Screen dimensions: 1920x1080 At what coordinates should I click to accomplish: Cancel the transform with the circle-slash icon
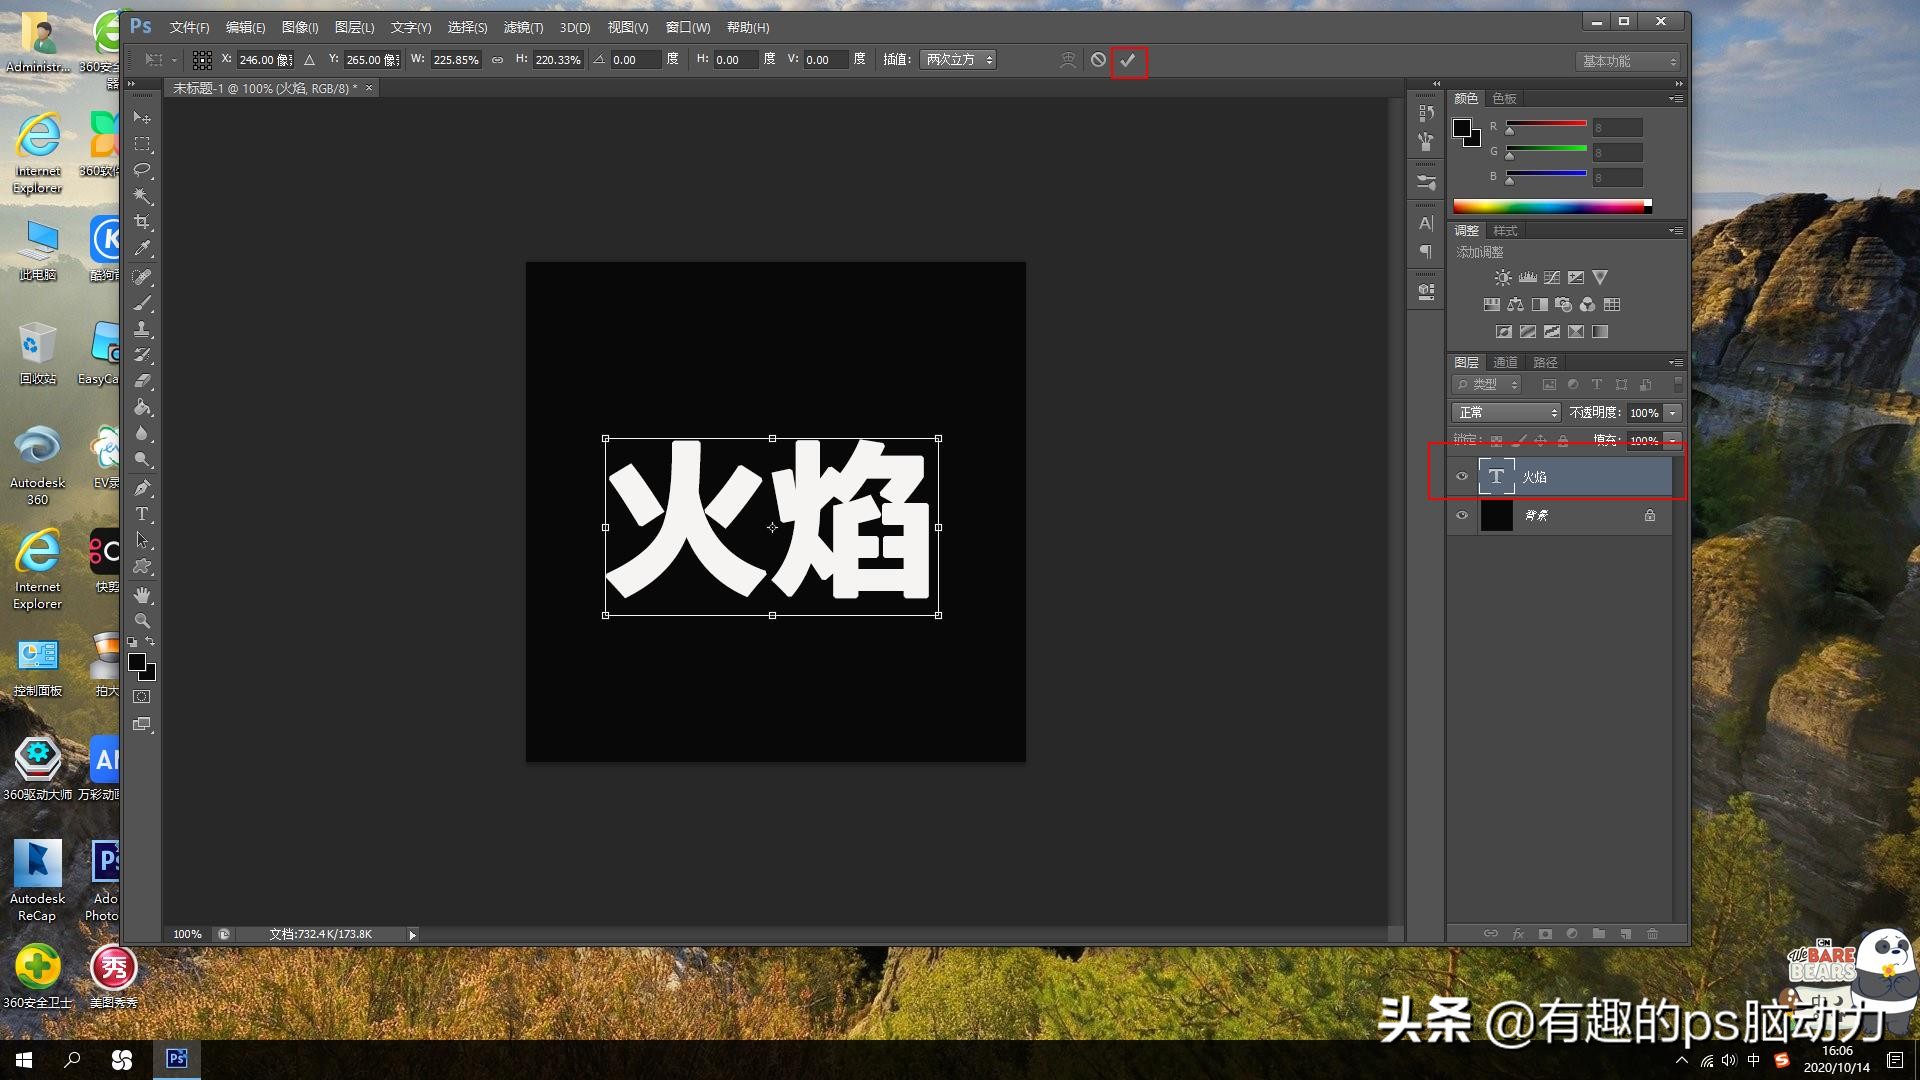(1098, 60)
